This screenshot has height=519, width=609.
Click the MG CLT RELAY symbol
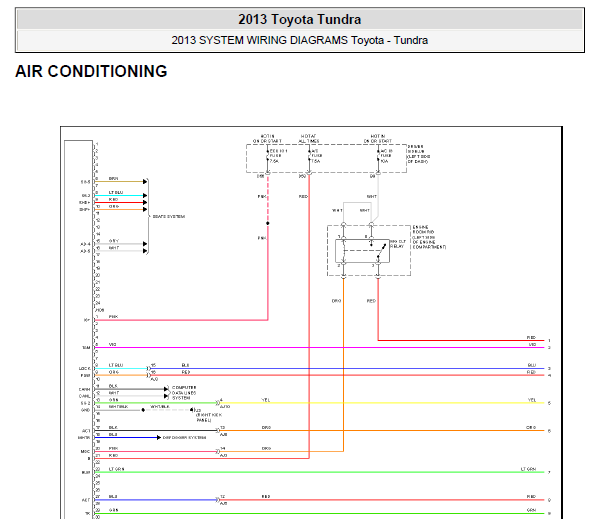pos(362,251)
